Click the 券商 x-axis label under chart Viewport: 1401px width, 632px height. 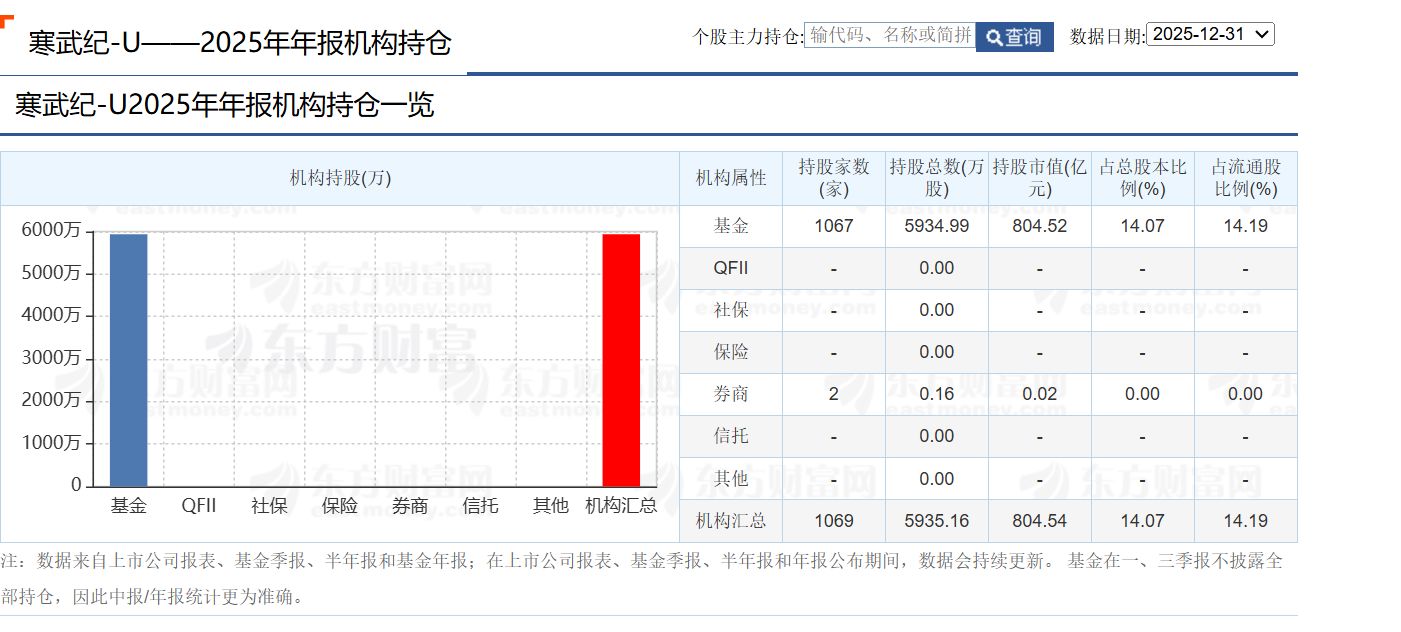point(410,506)
